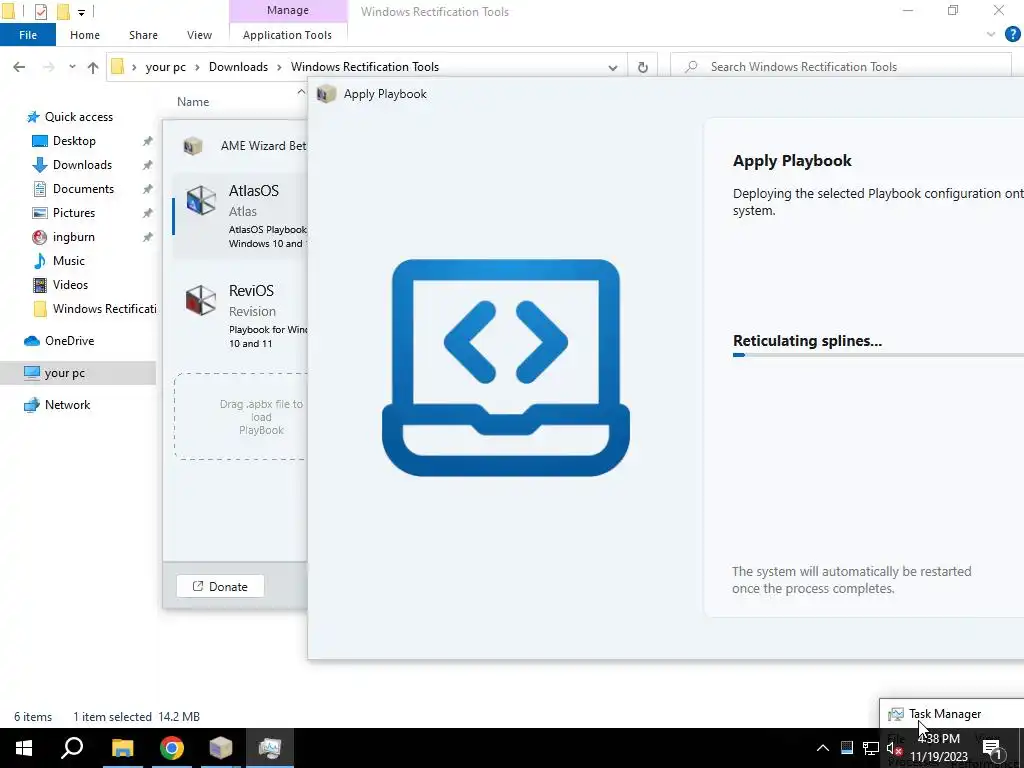
Task: Click the New folder quick access icon
Action: tap(63, 11)
